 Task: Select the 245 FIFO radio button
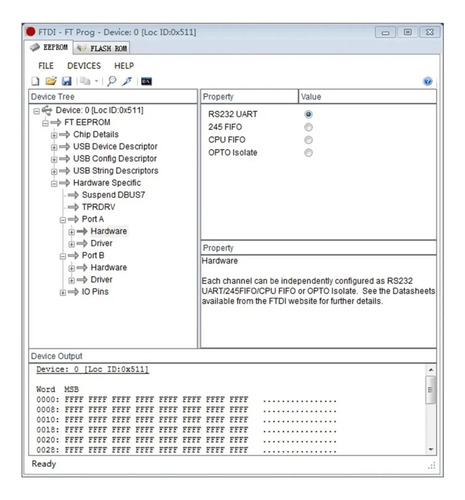(x=308, y=127)
